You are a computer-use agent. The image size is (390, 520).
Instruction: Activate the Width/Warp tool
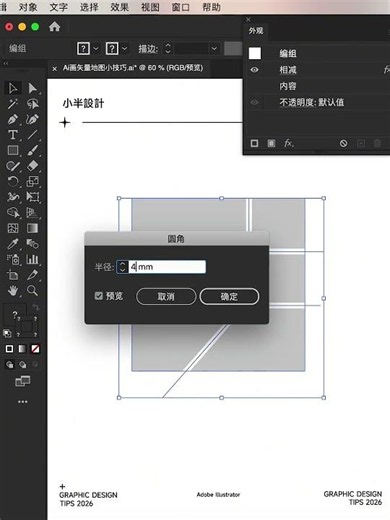click(13, 197)
